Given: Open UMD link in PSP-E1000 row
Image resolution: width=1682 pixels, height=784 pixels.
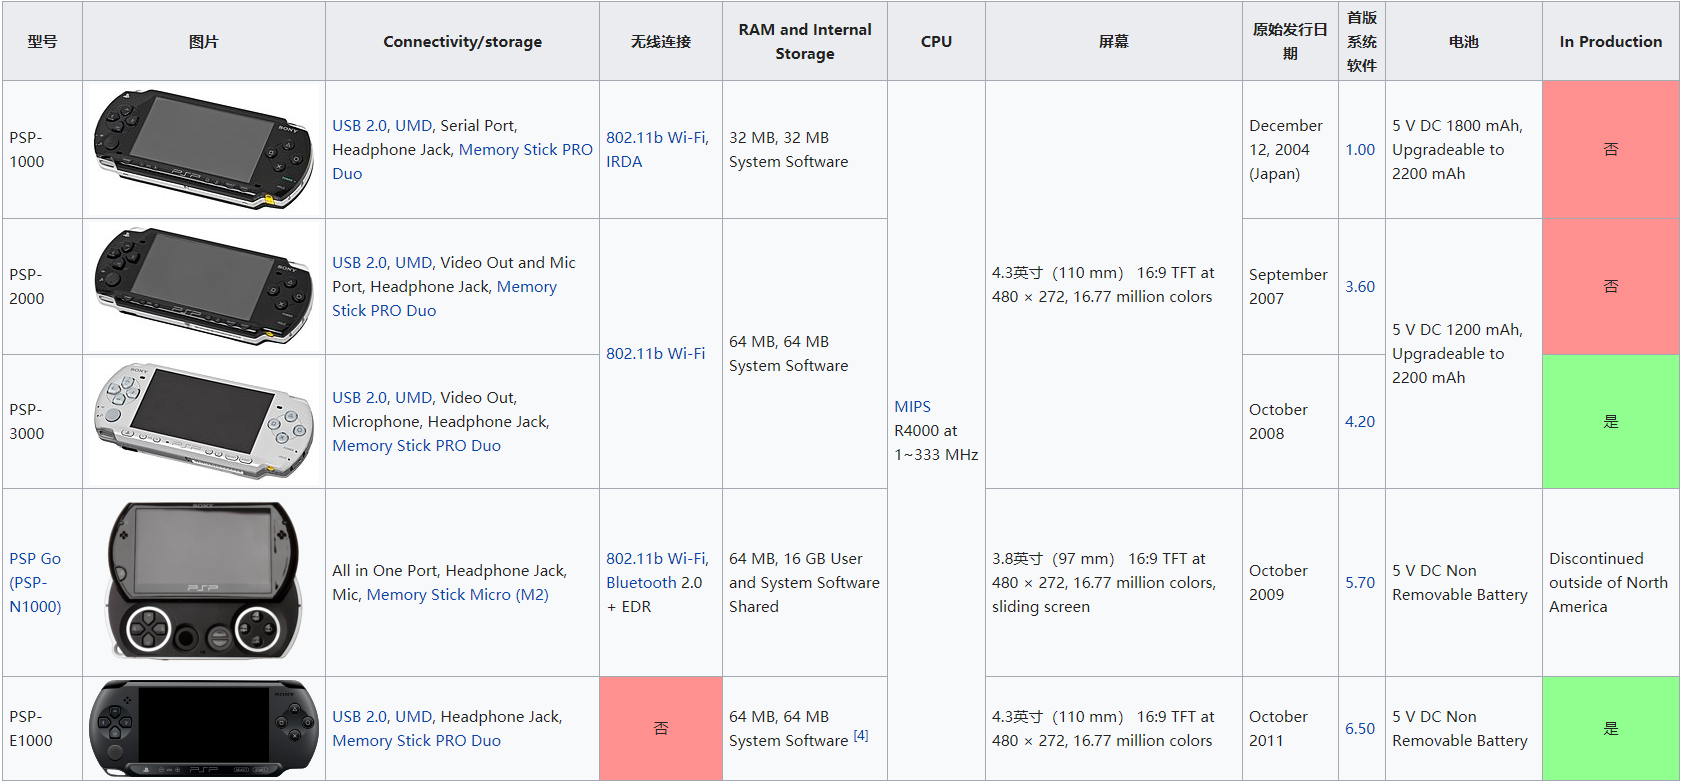Looking at the screenshot, I should [413, 716].
